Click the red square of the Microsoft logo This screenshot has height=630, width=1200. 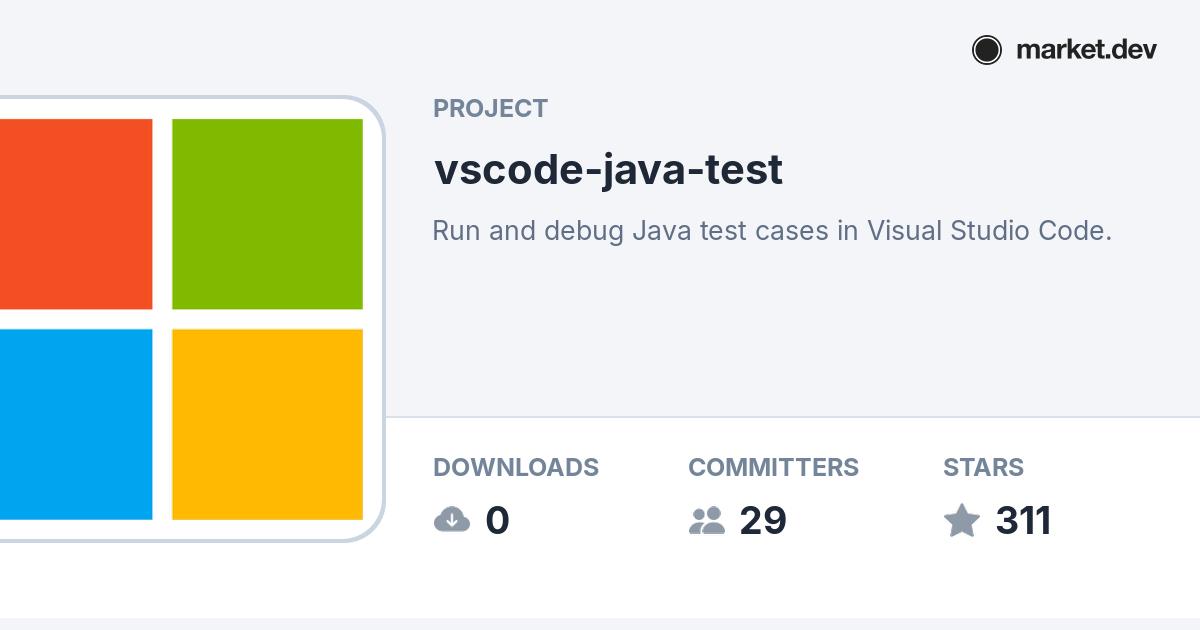click(x=76, y=214)
